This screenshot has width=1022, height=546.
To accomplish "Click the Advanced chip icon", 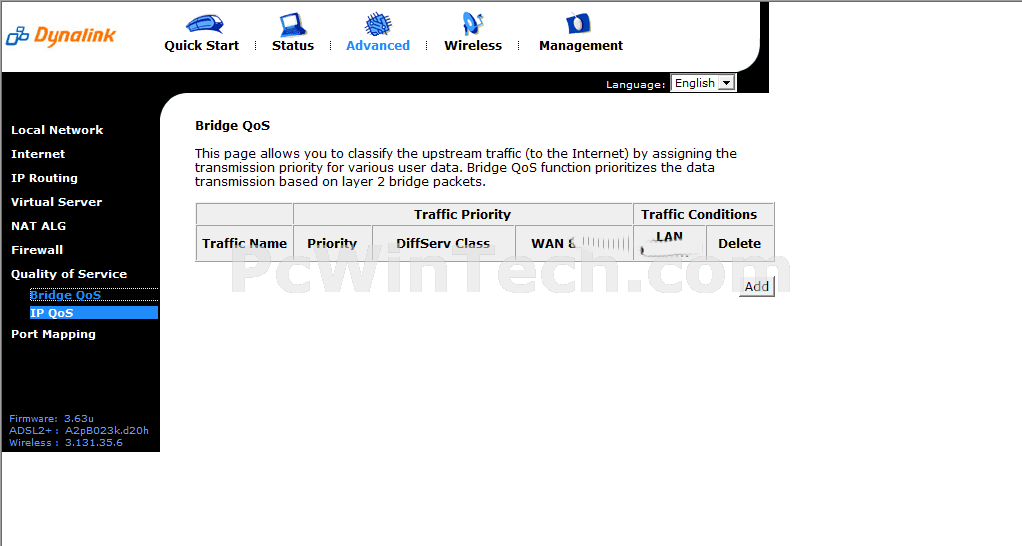I will click(x=378, y=24).
